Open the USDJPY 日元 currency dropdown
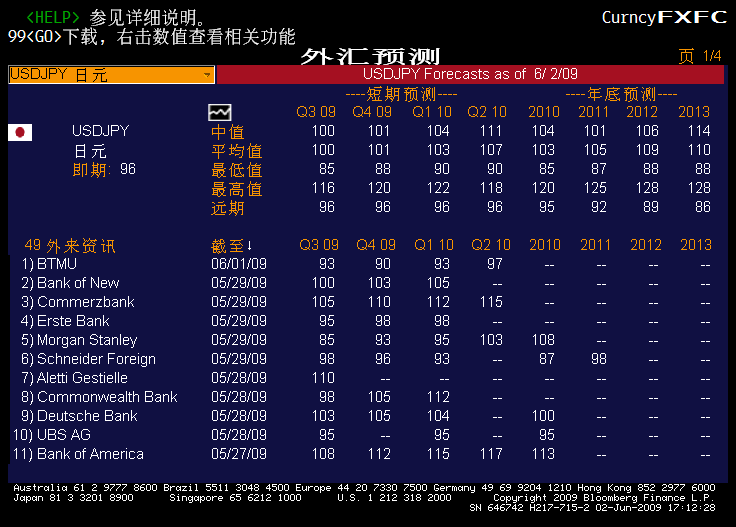 112,75
